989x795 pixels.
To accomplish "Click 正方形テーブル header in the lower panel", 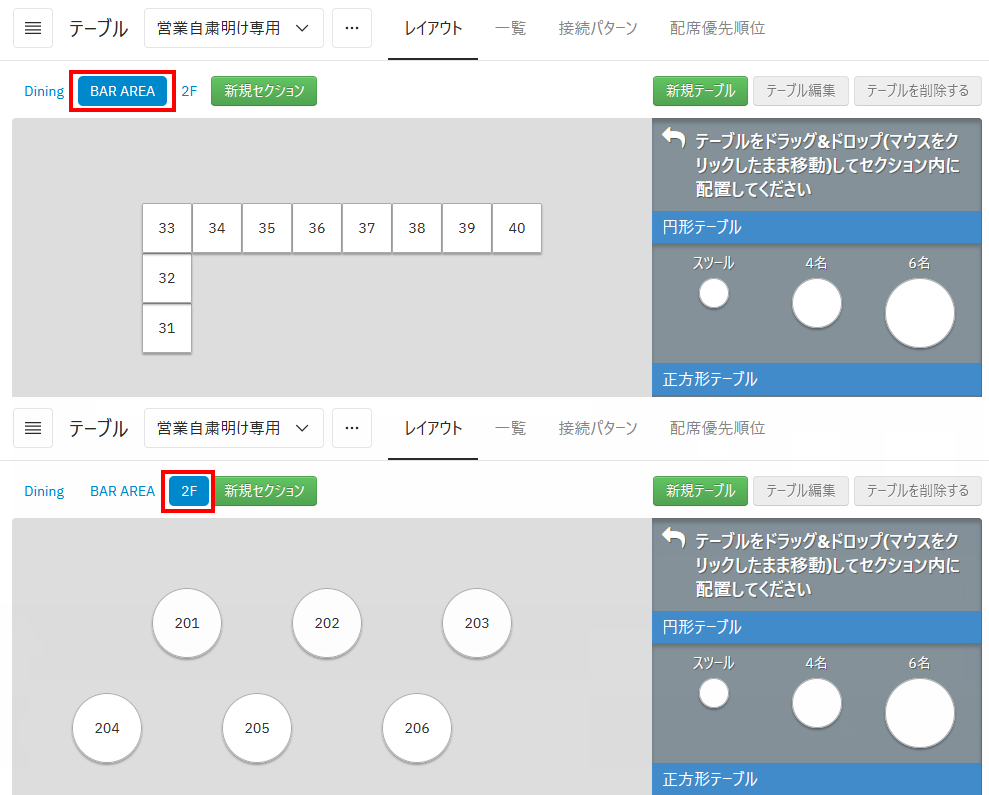I will tap(817, 779).
